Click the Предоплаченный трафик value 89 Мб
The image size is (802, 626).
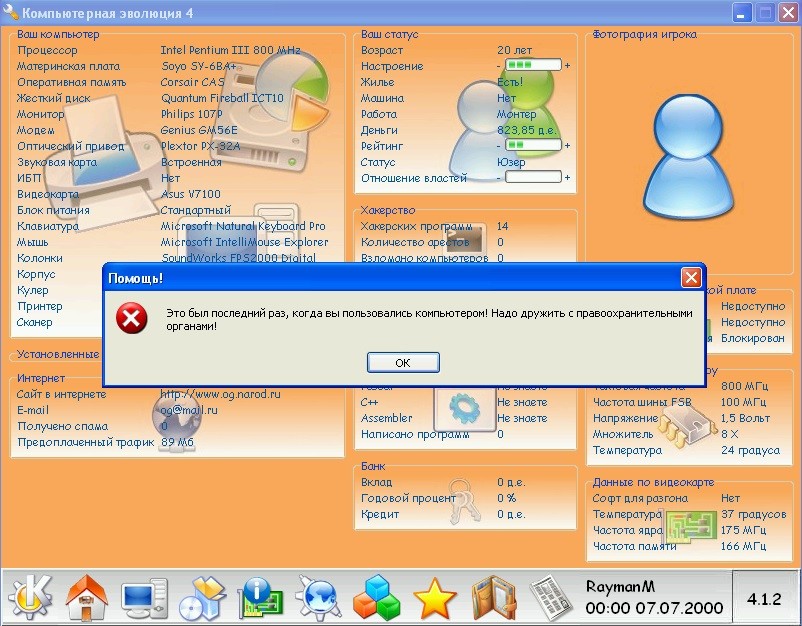coord(177,442)
